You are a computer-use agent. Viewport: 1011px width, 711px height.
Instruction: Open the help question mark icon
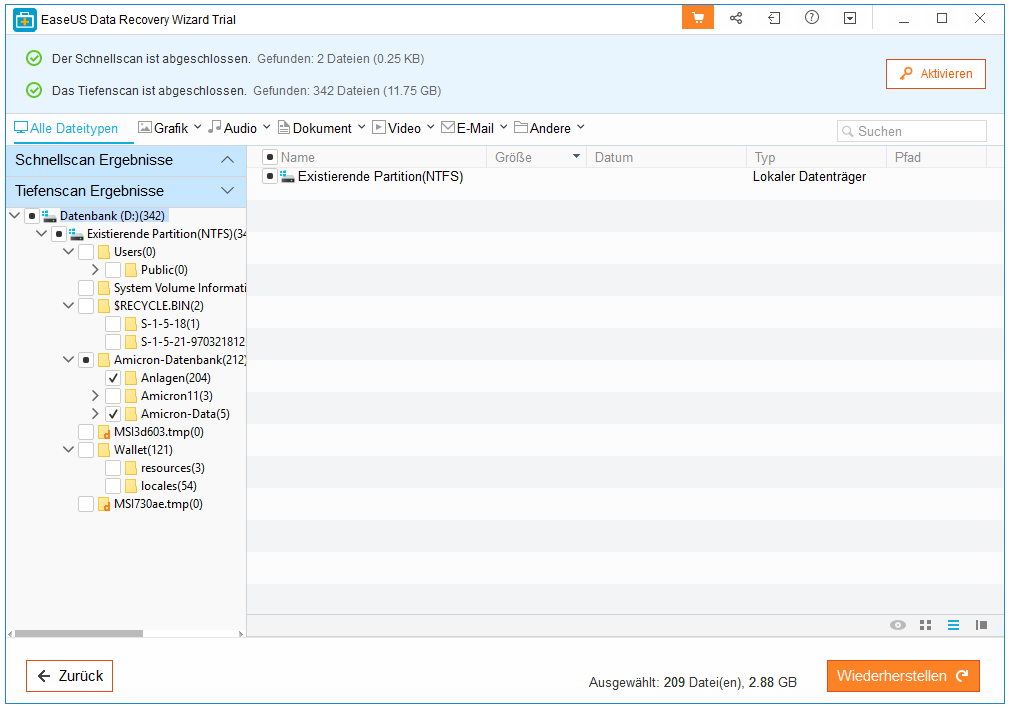812,18
